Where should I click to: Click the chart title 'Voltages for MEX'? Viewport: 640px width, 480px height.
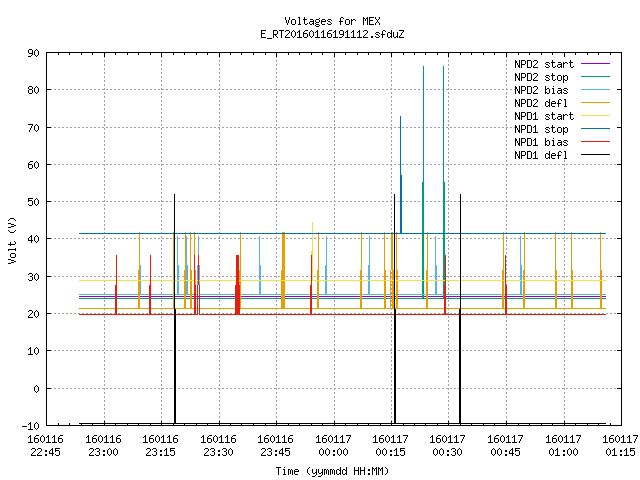[332, 21]
